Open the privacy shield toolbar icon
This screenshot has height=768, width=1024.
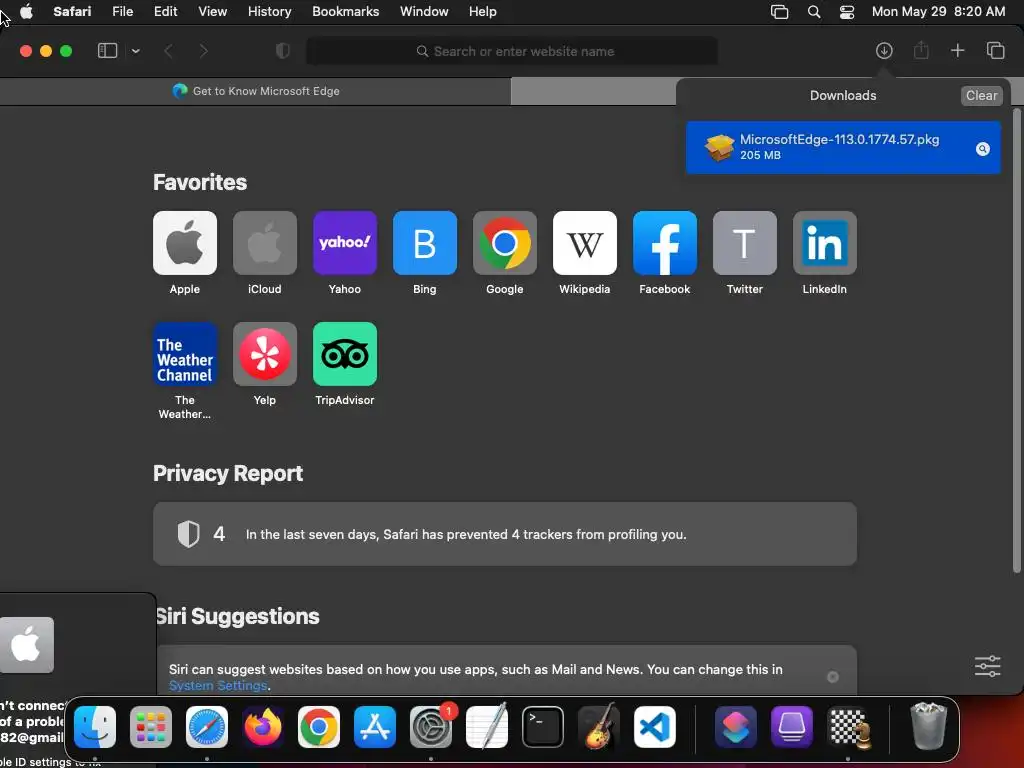point(283,51)
